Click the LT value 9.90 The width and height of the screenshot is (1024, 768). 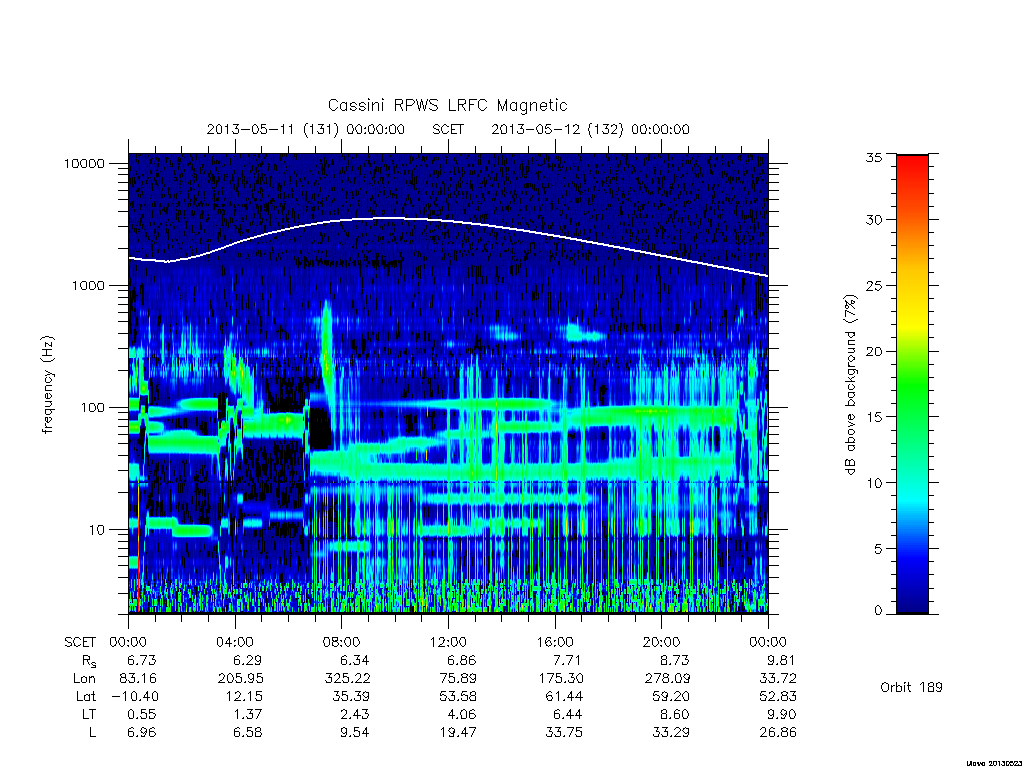[781, 714]
